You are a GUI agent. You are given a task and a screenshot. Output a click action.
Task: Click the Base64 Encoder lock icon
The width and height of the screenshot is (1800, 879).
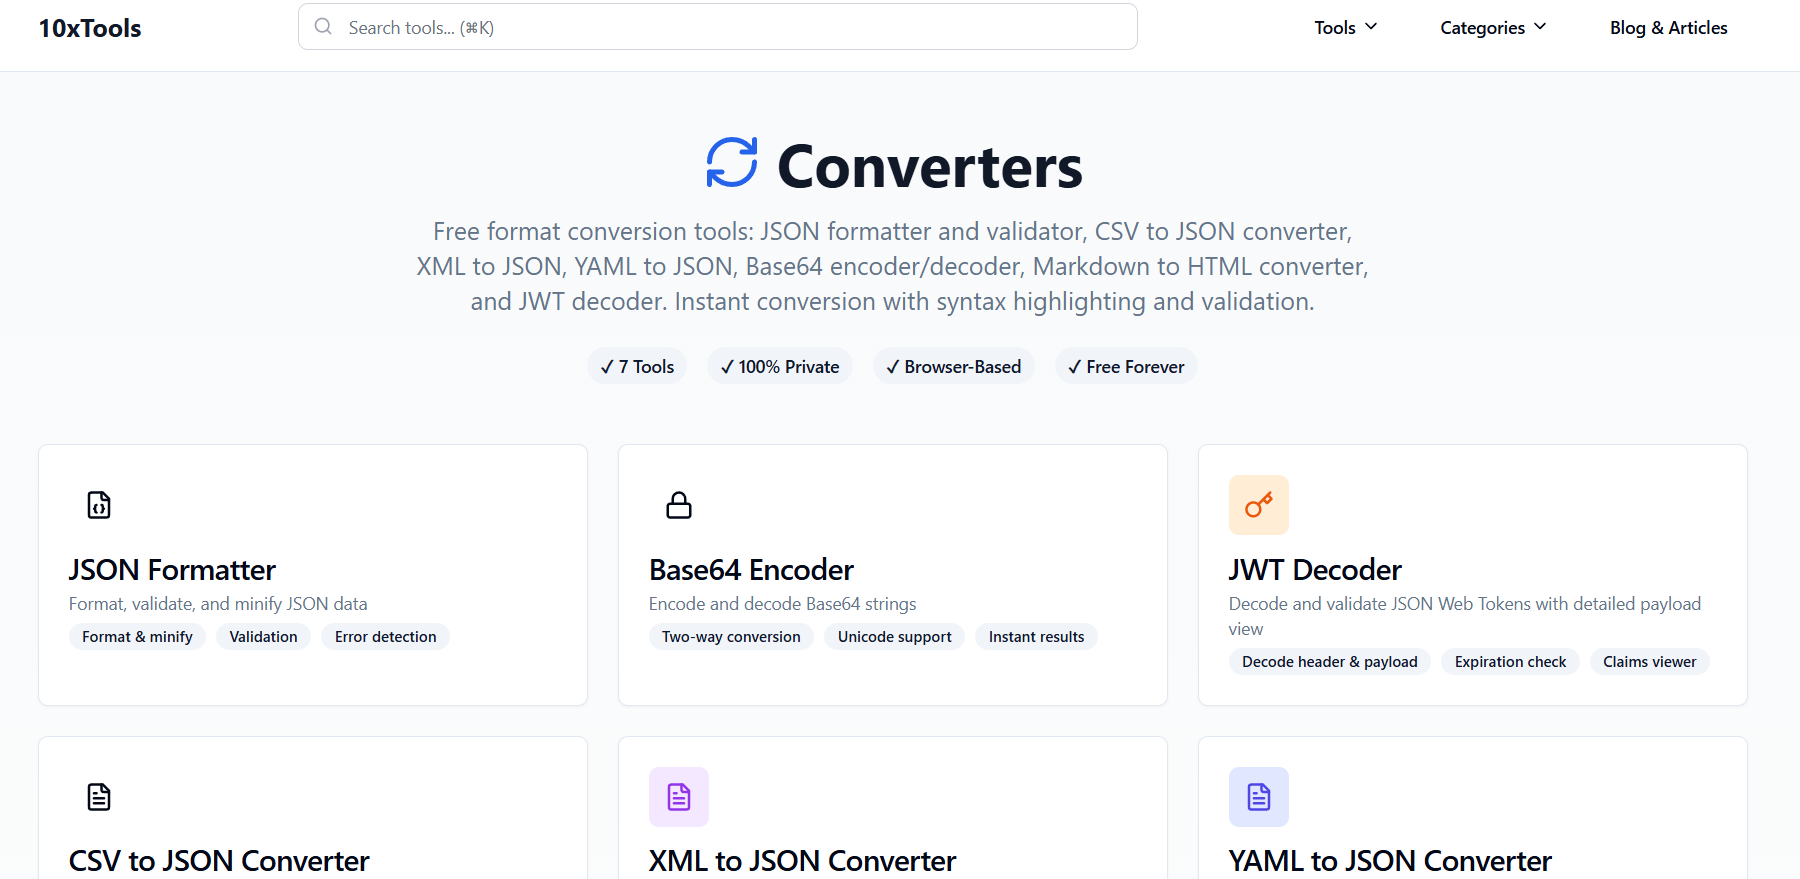coord(679,505)
